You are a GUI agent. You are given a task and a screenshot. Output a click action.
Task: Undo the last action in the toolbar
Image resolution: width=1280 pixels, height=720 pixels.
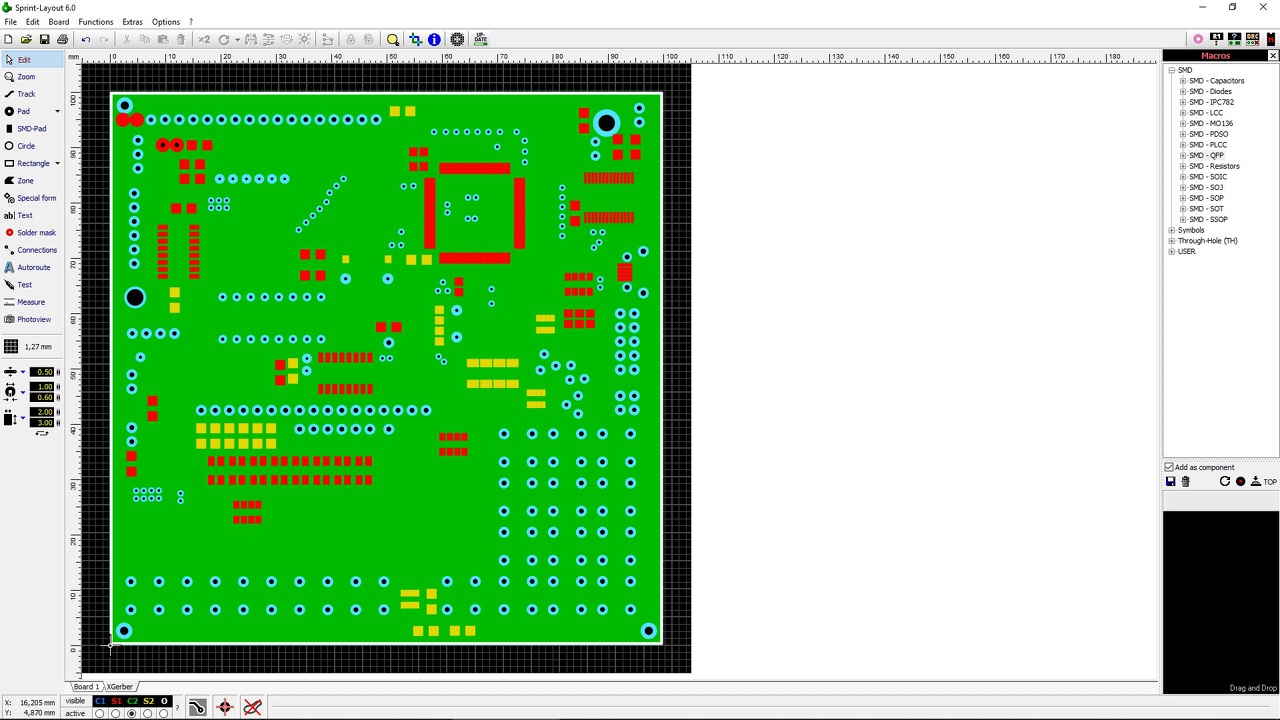(85, 39)
